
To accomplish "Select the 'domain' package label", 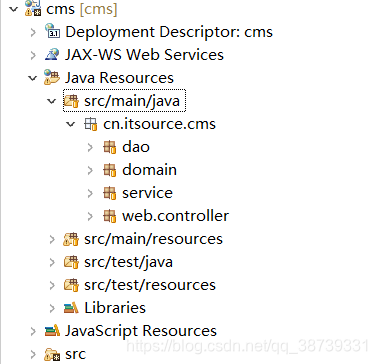I will coord(149,170).
